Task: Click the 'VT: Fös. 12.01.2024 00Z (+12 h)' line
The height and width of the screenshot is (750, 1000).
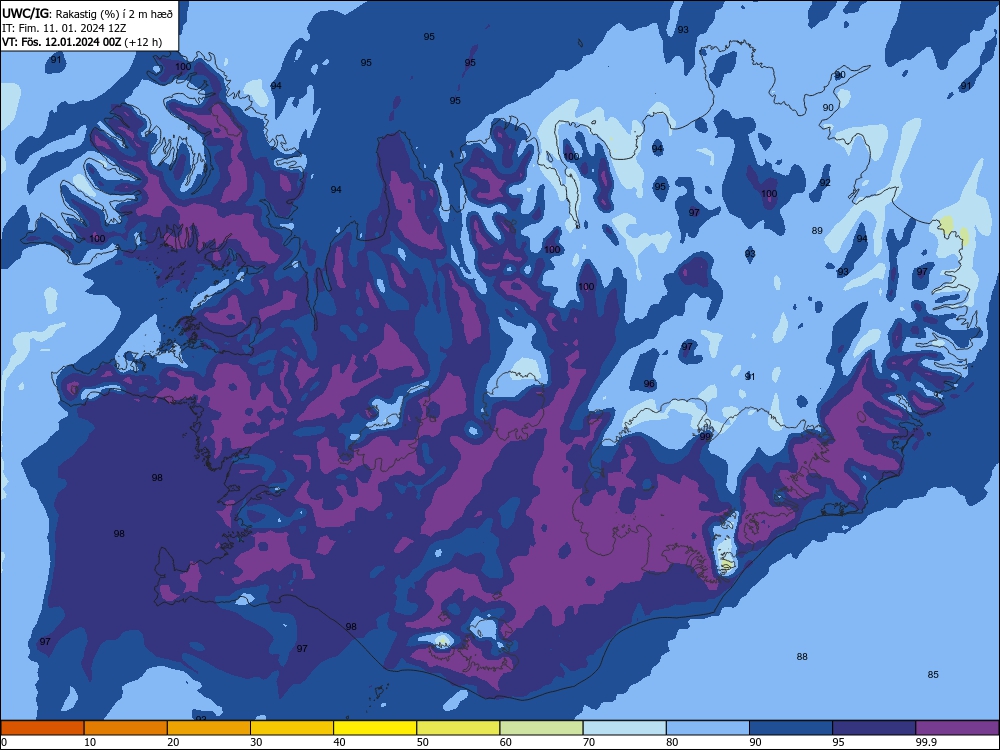Action: pos(82,42)
